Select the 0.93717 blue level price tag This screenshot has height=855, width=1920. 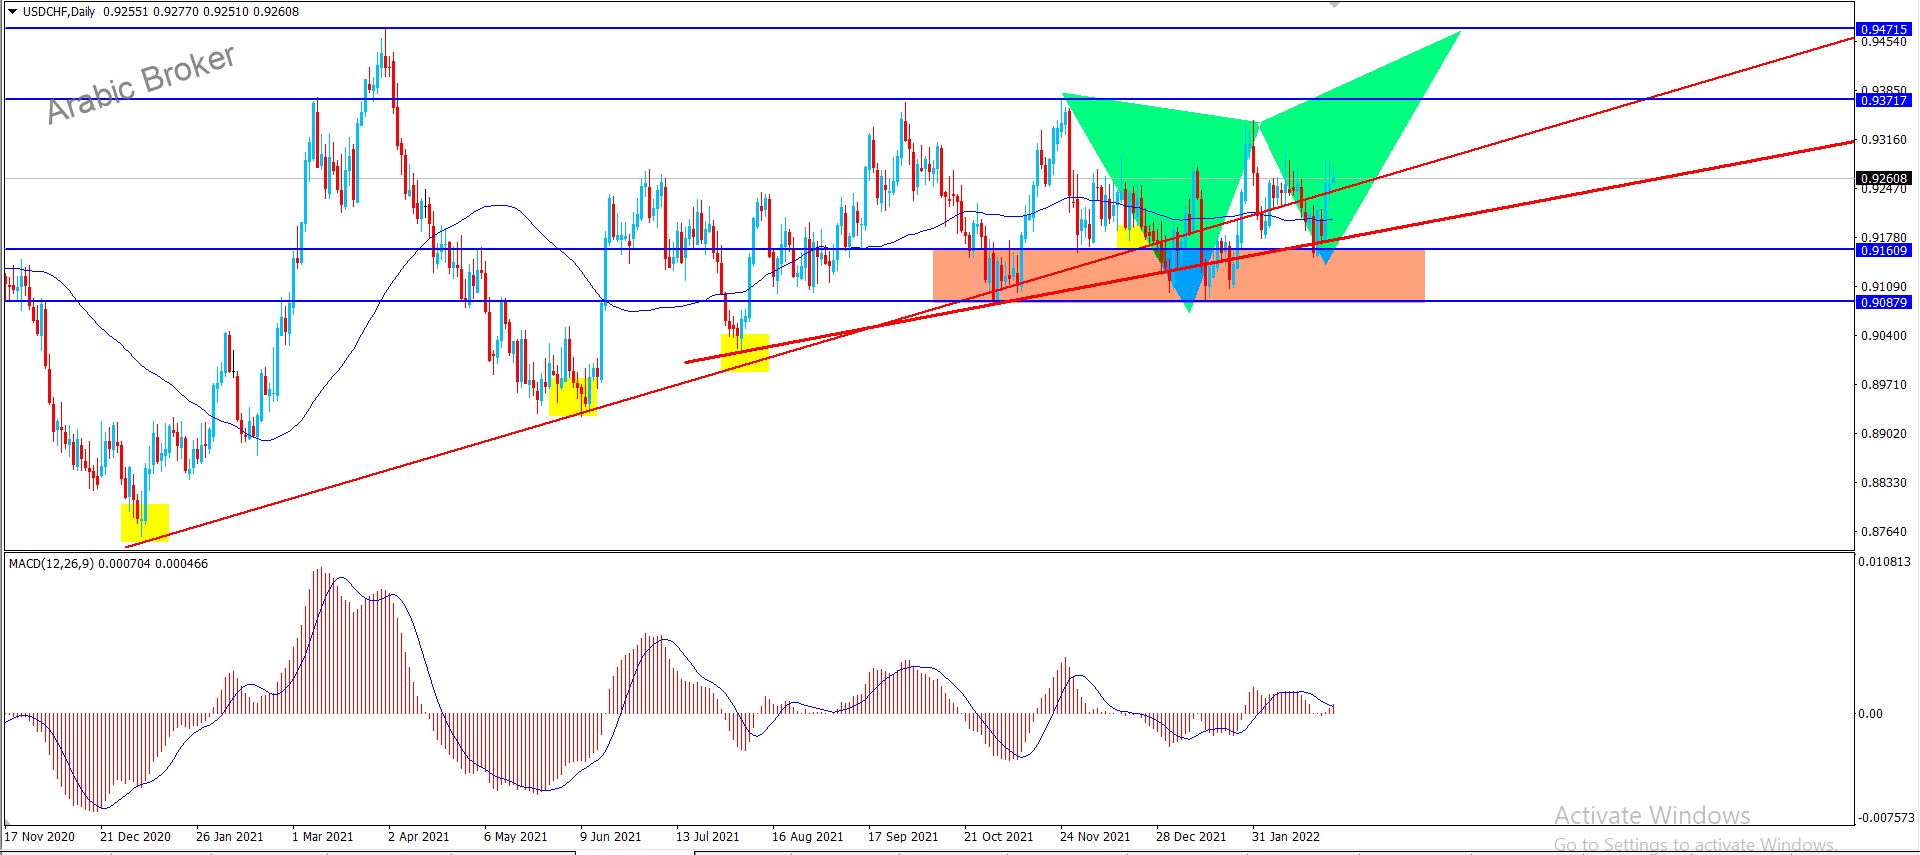click(x=1883, y=100)
